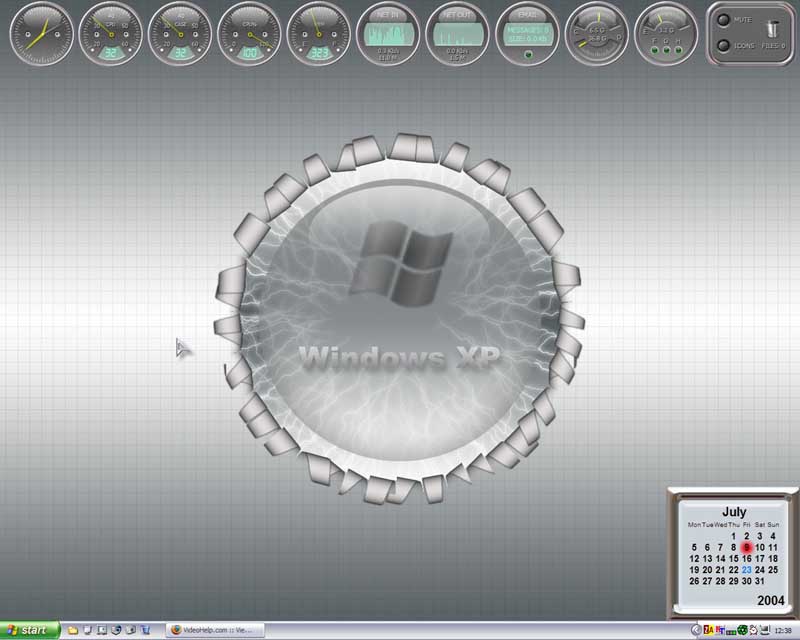Viewport: 800px width, 640px height.
Task: Open the CPU temperature gauge
Action: pos(111,34)
